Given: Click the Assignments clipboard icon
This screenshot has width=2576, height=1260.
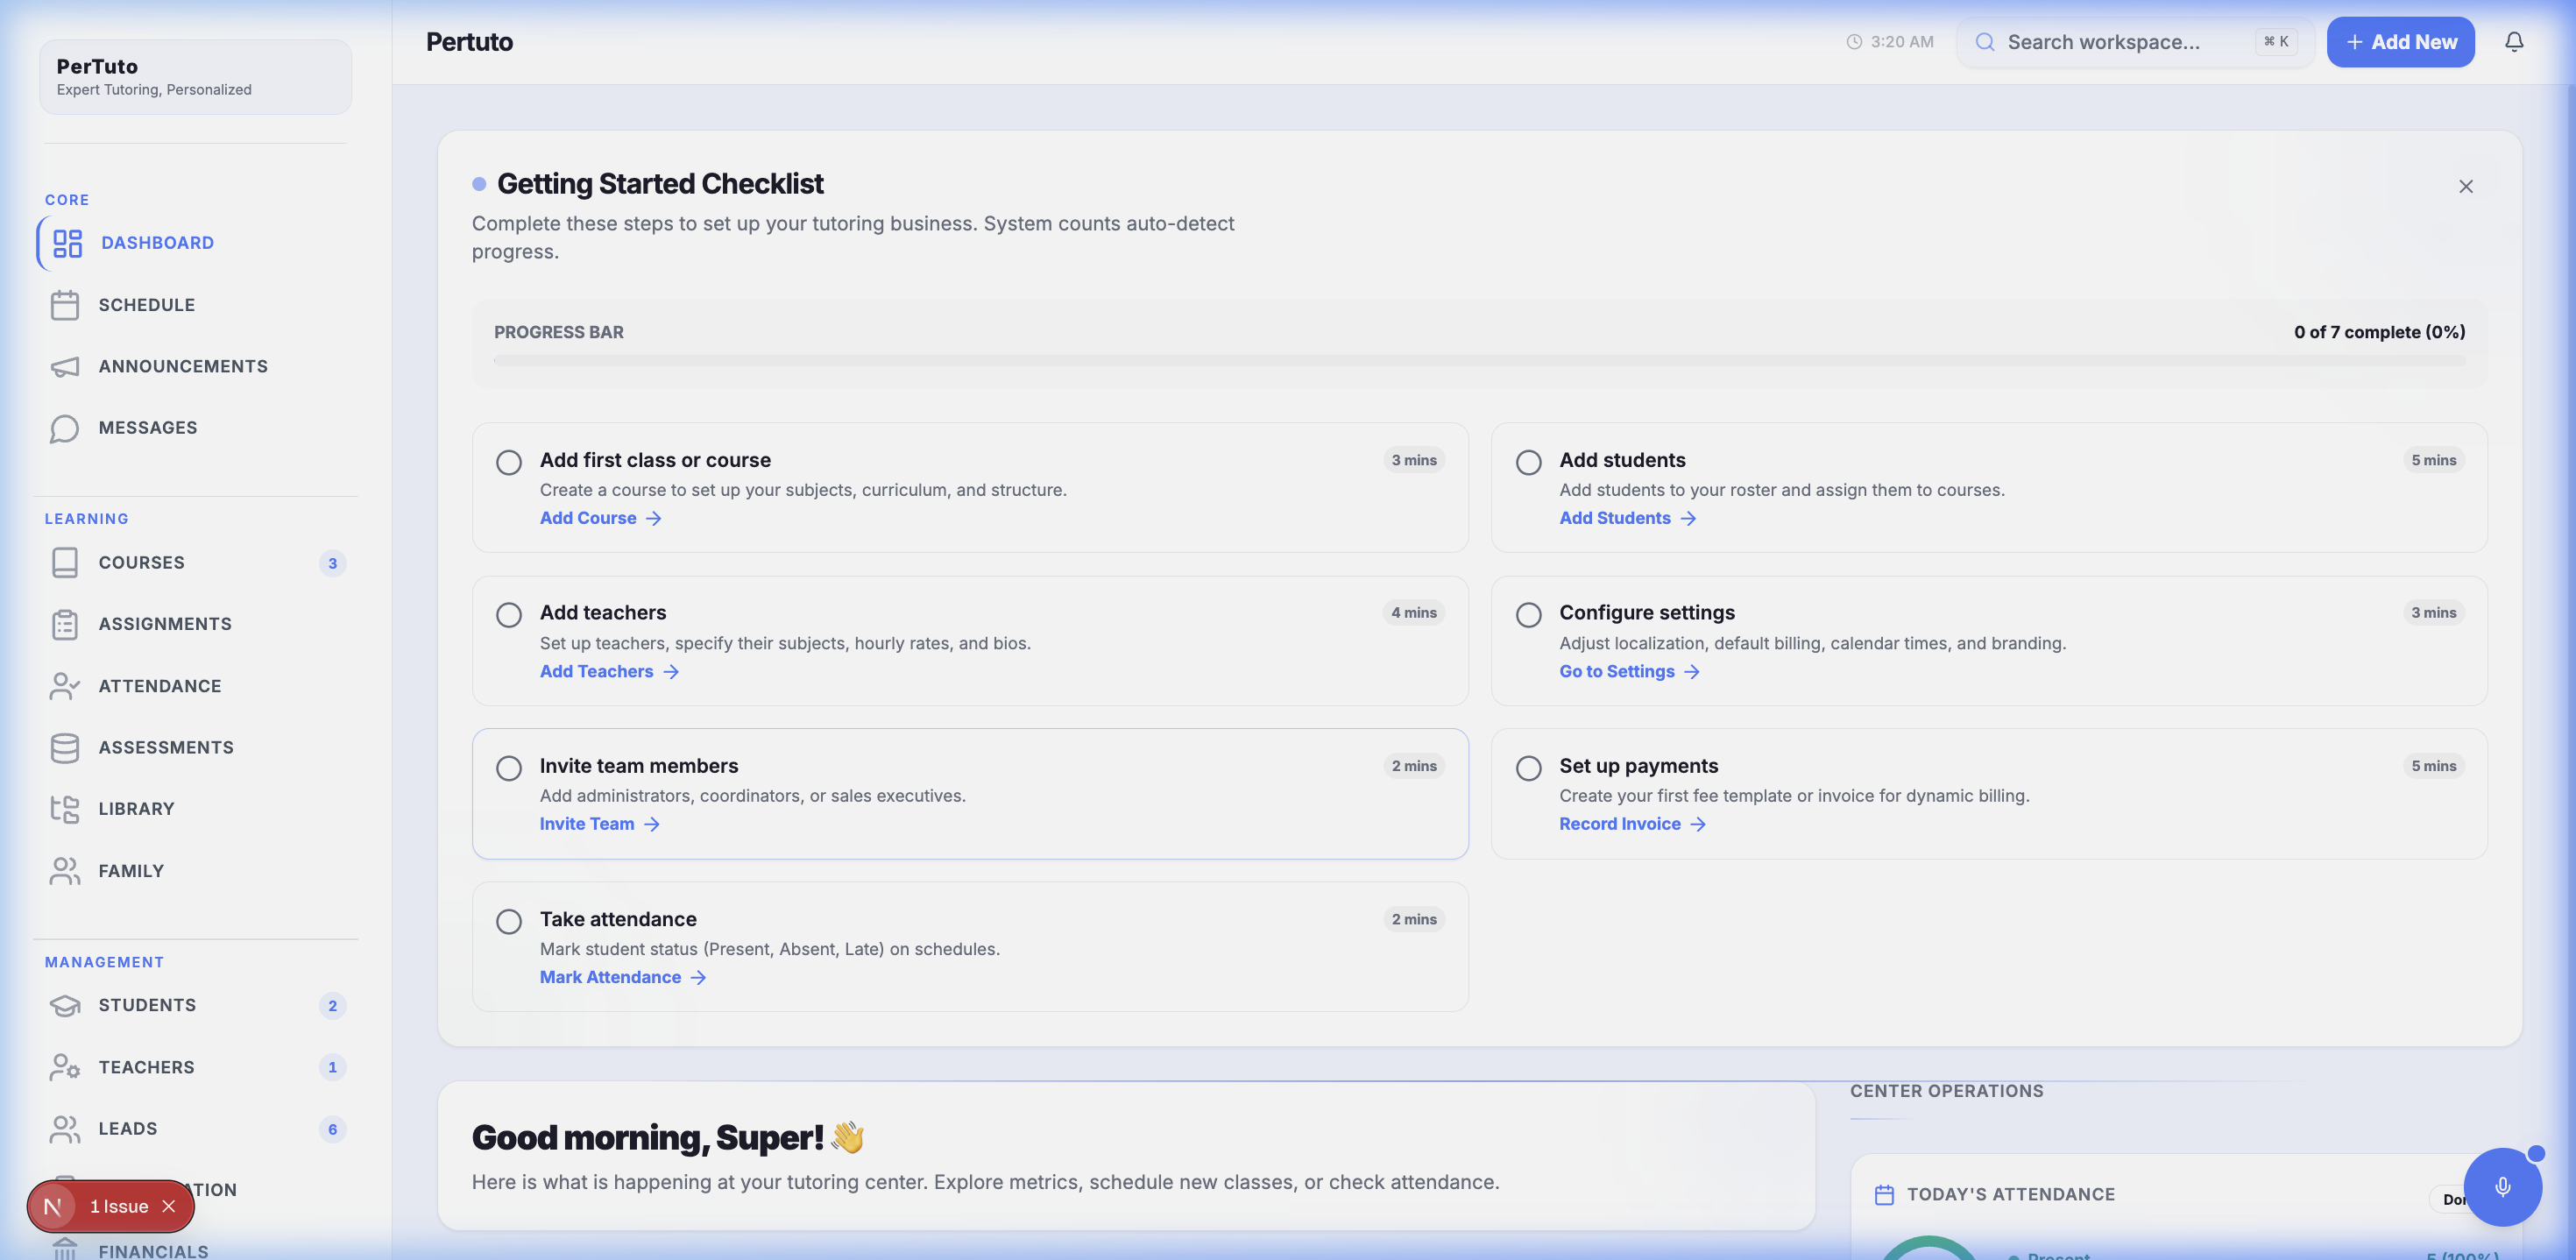Looking at the screenshot, I should pyautogui.click(x=65, y=624).
